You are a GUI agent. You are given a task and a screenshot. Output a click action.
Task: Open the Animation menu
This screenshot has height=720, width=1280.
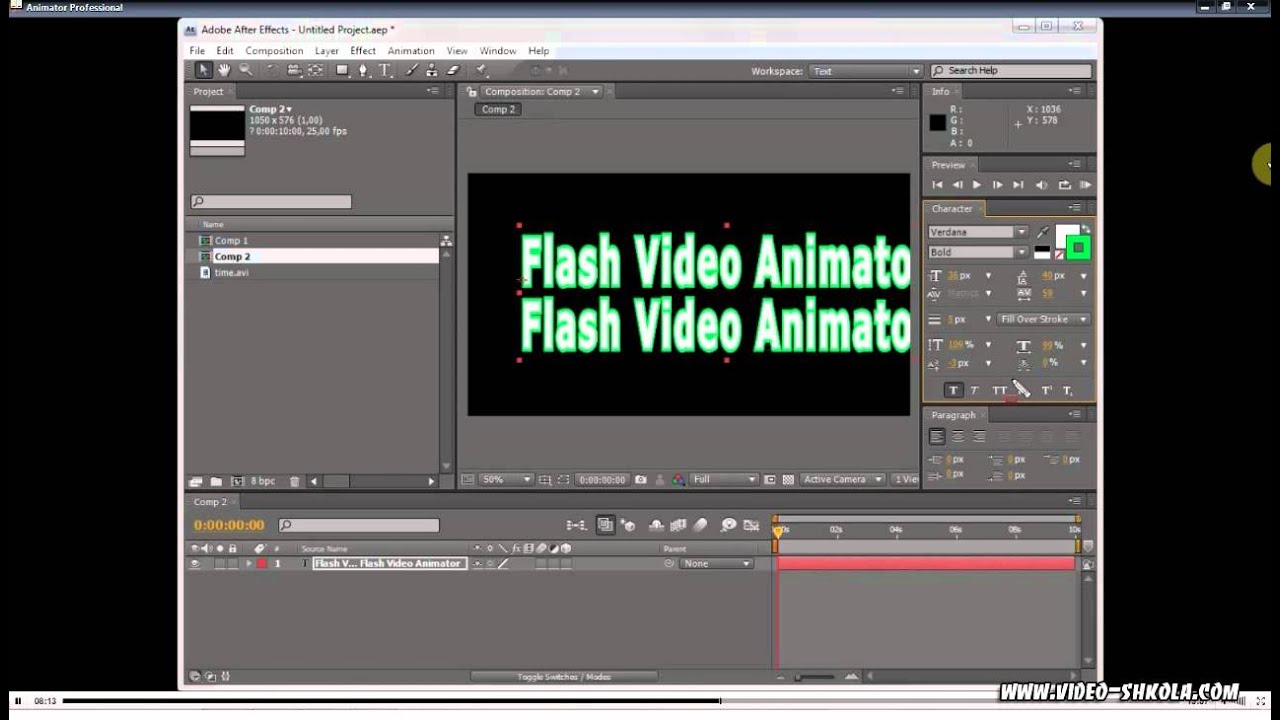point(411,51)
